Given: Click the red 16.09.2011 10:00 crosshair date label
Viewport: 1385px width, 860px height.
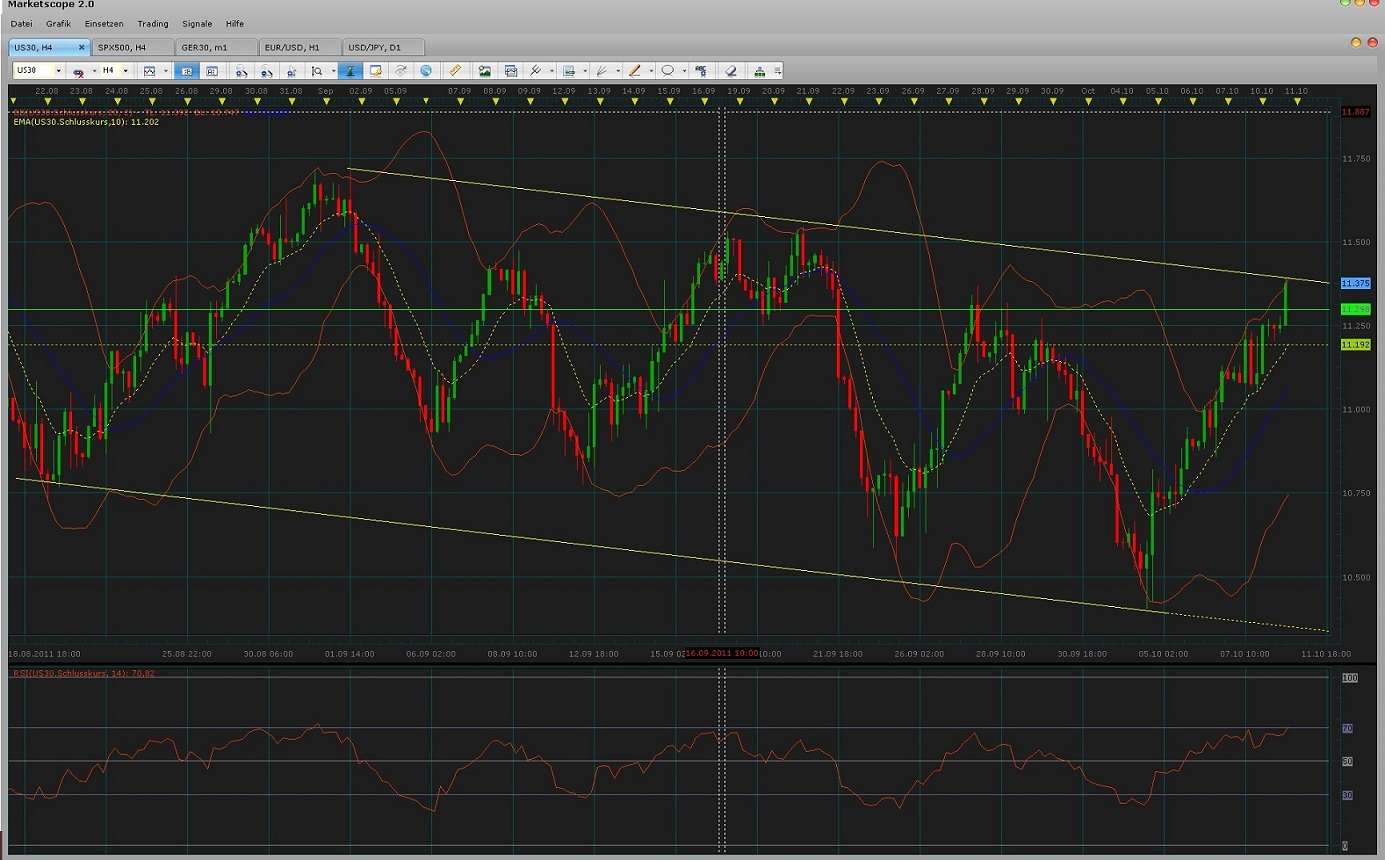Looking at the screenshot, I should (x=721, y=653).
